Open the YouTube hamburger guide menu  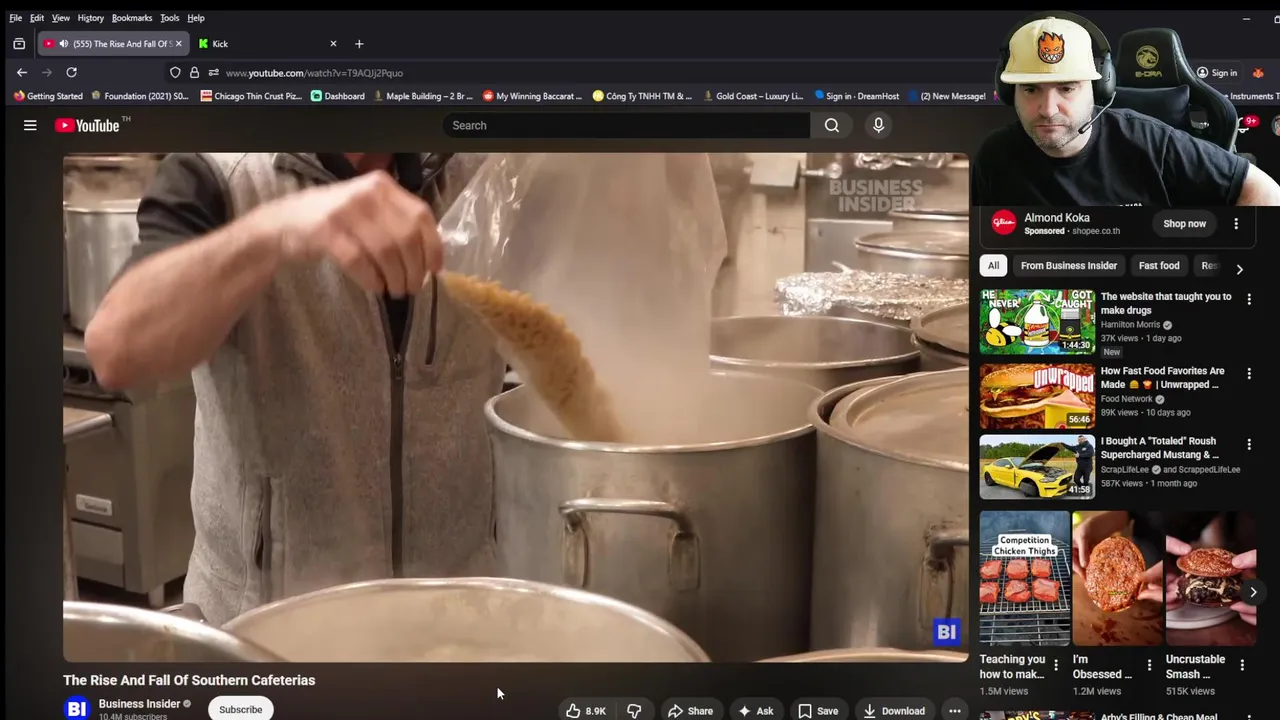(x=30, y=125)
